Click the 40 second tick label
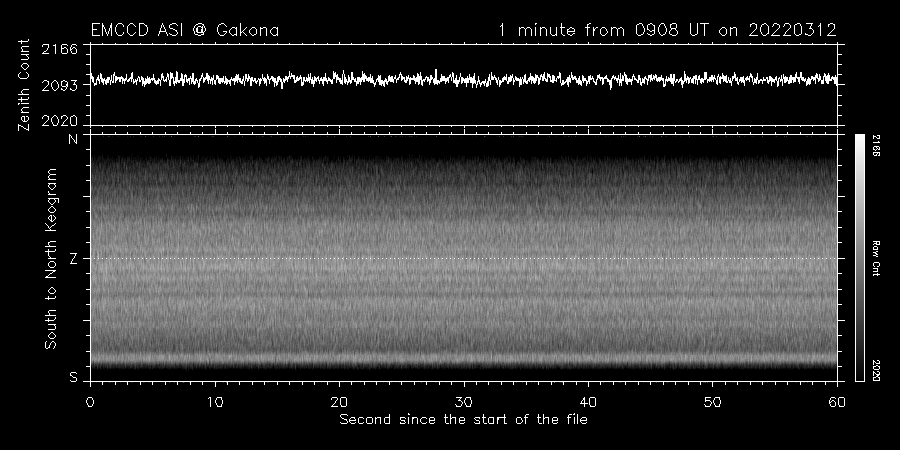This screenshot has width=900, height=450. pyautogui.click(x=588, y=402)
